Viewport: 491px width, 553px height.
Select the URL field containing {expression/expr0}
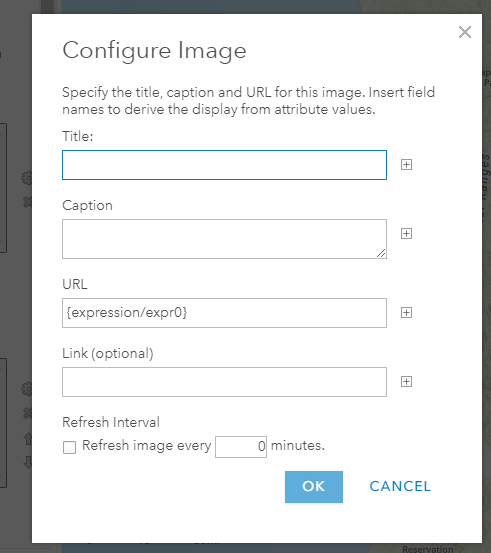(224, 313)
